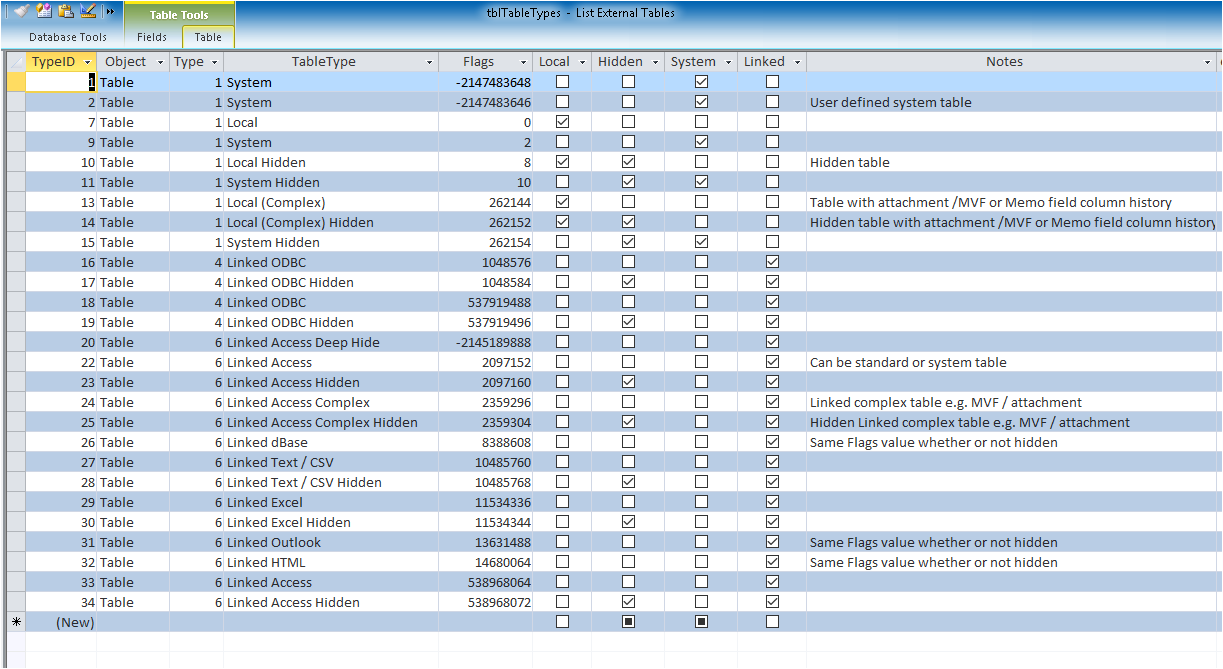The height and width of the screenshot is (669, 1223).
Task: Toggle System checkbox in the (New) row
Action: [701, 622]
